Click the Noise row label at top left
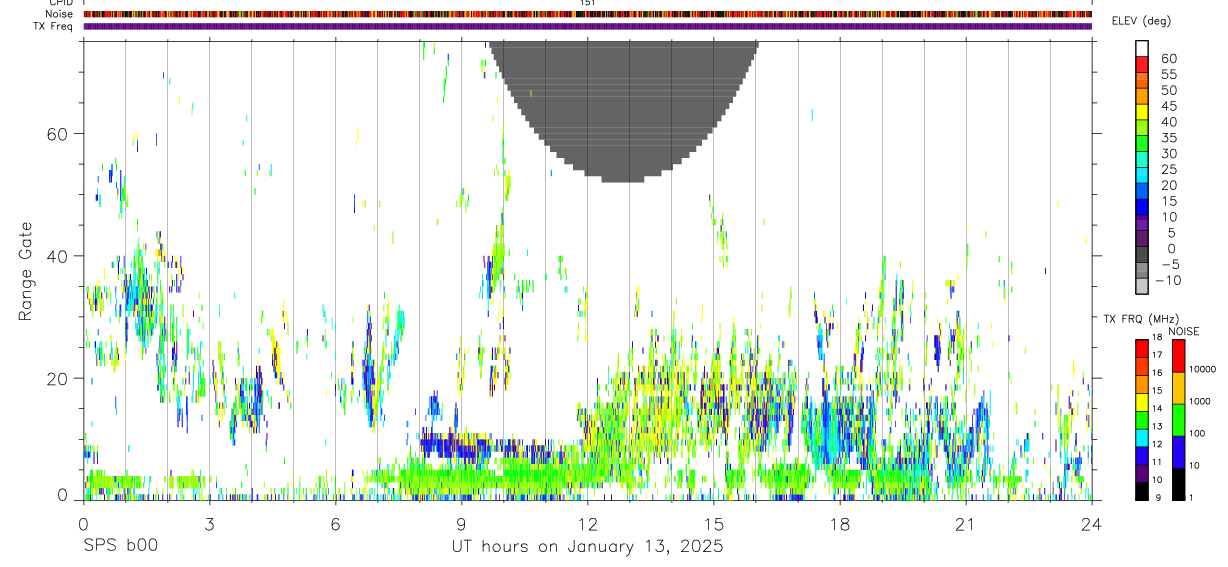1228x567 pixels. point(59,14)
